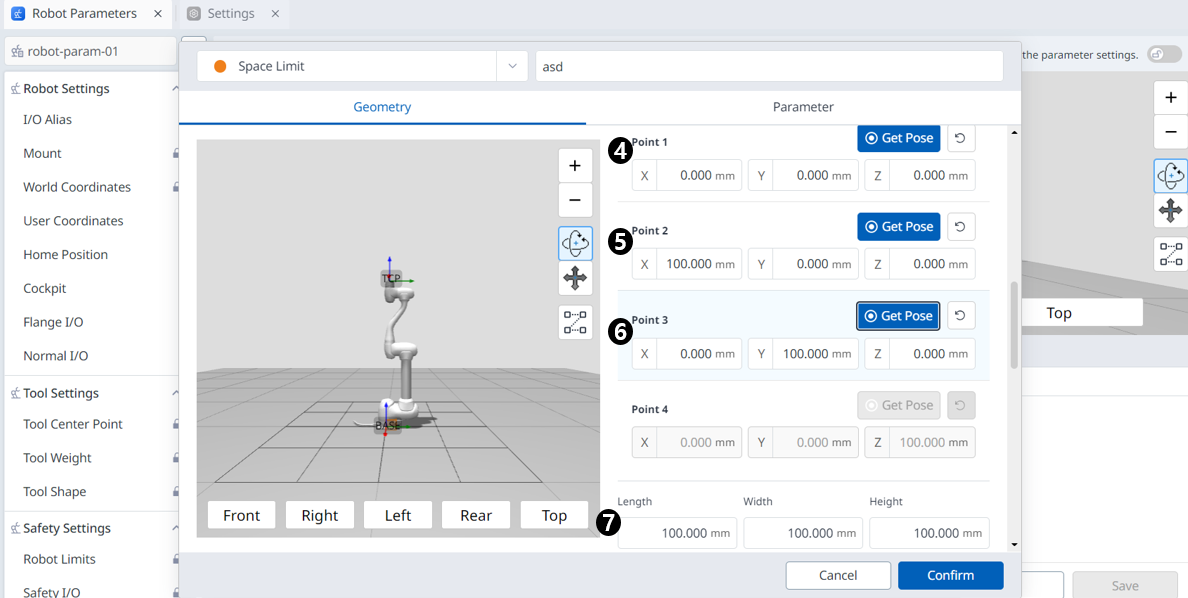The image size is (1188, 598).
Task: Select the rotate view tool in the dialog
Action: click(575, 244)
